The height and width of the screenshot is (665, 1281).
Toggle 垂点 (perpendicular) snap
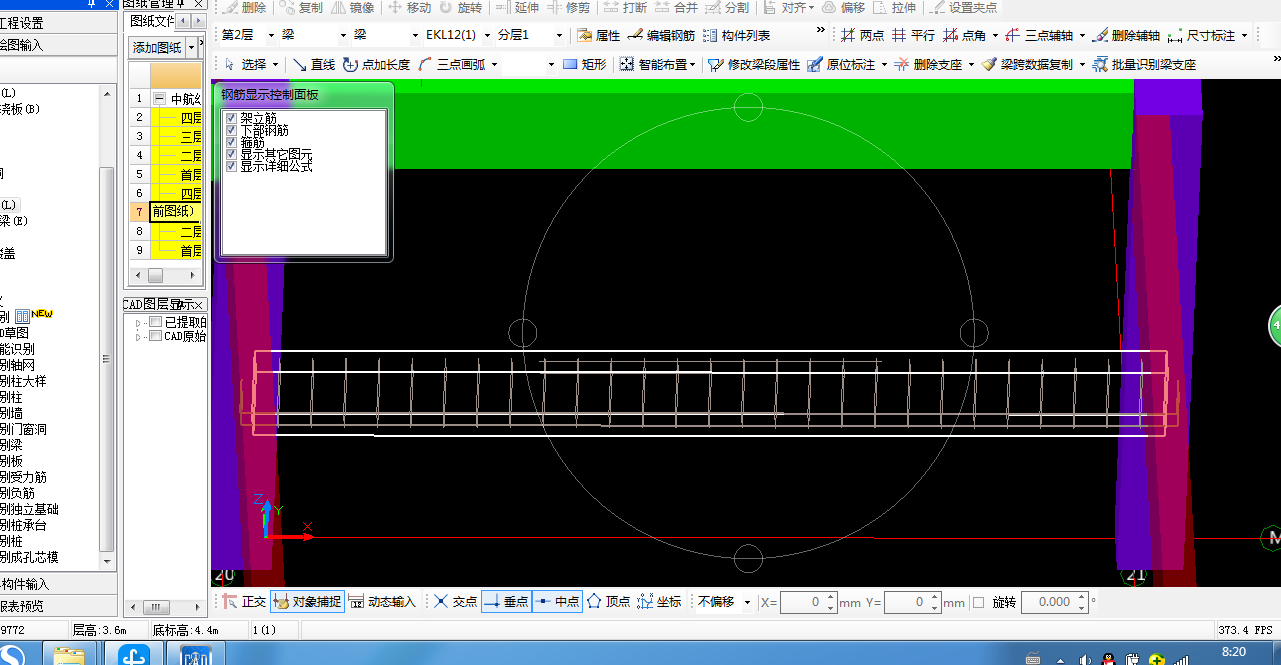pyautogui.click(x=506, y=601)
